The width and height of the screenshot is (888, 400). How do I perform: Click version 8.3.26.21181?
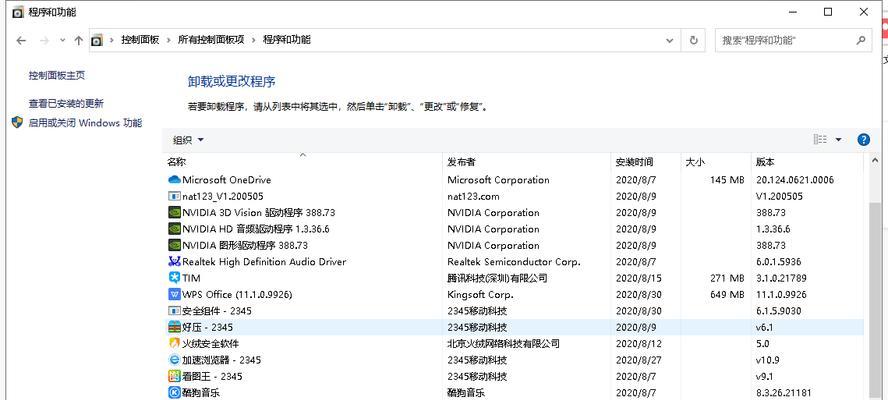click(x=783, y=393)
